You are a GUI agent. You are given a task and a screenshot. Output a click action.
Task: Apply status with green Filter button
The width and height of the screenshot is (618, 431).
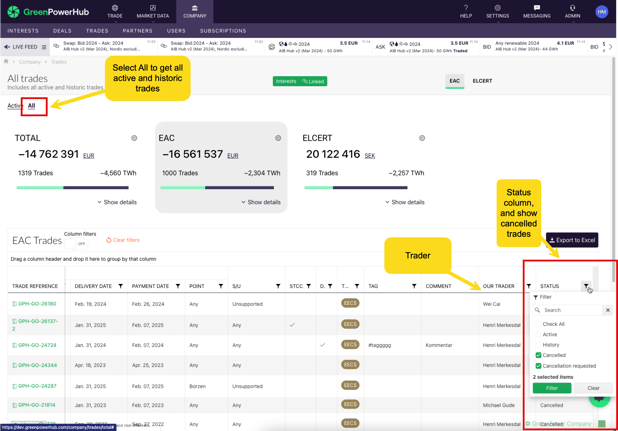click(552, 388)
